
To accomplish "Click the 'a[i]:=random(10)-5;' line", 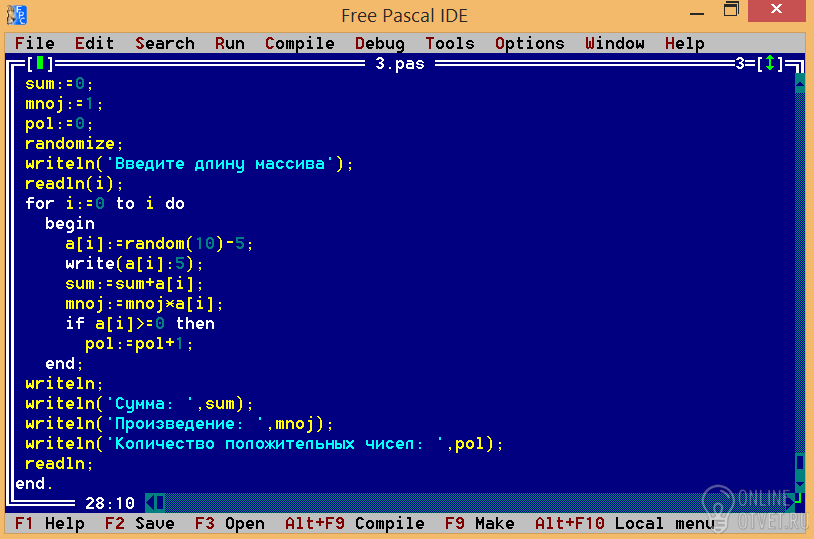I will pyautogui.click(x=159, y=243).
